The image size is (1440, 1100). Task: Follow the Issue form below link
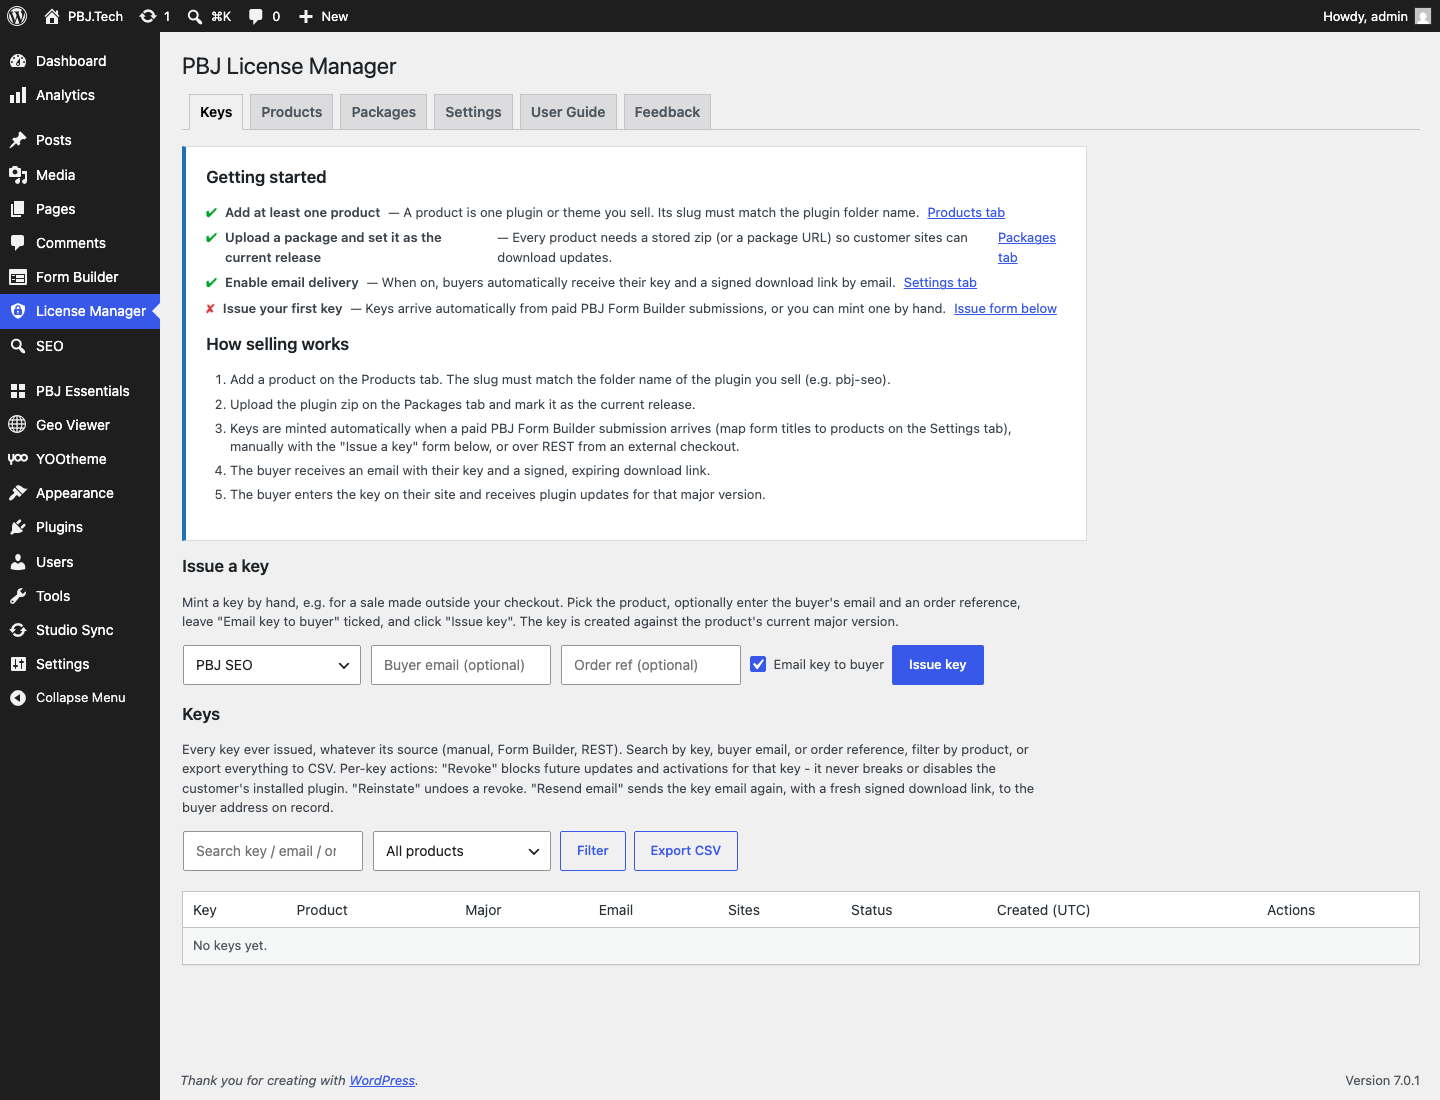[1005, 308]
